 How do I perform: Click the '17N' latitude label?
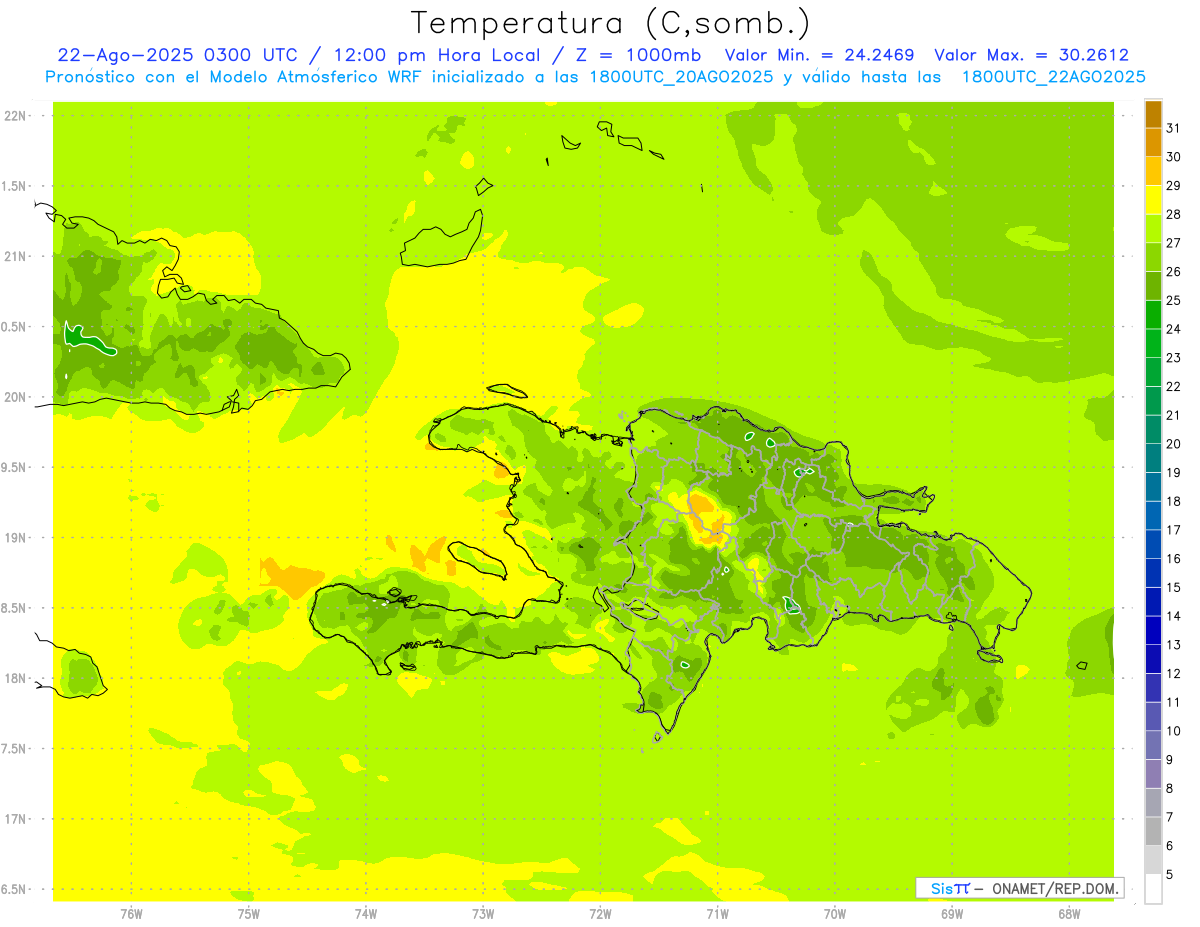click(14, 819)
